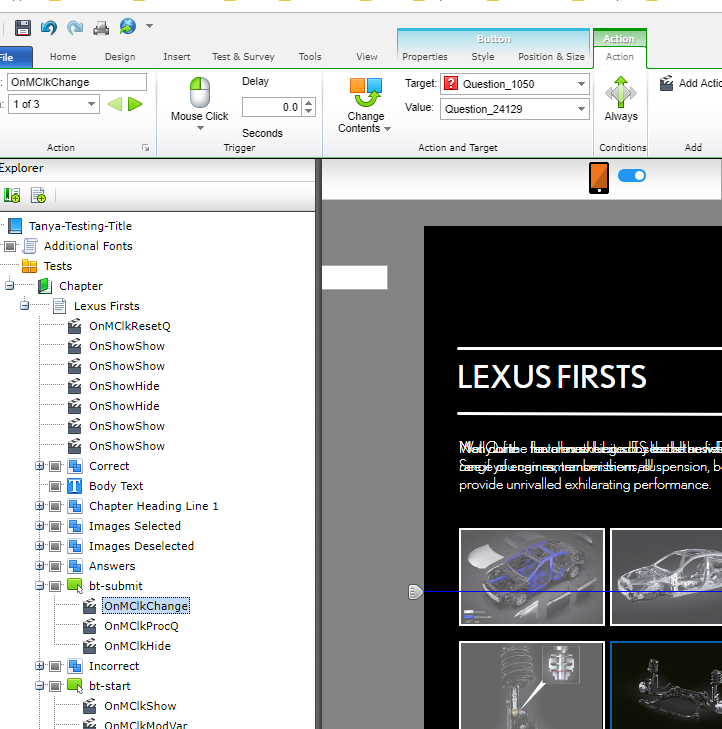Open the Insert ribbon tab

coord(177,57)
